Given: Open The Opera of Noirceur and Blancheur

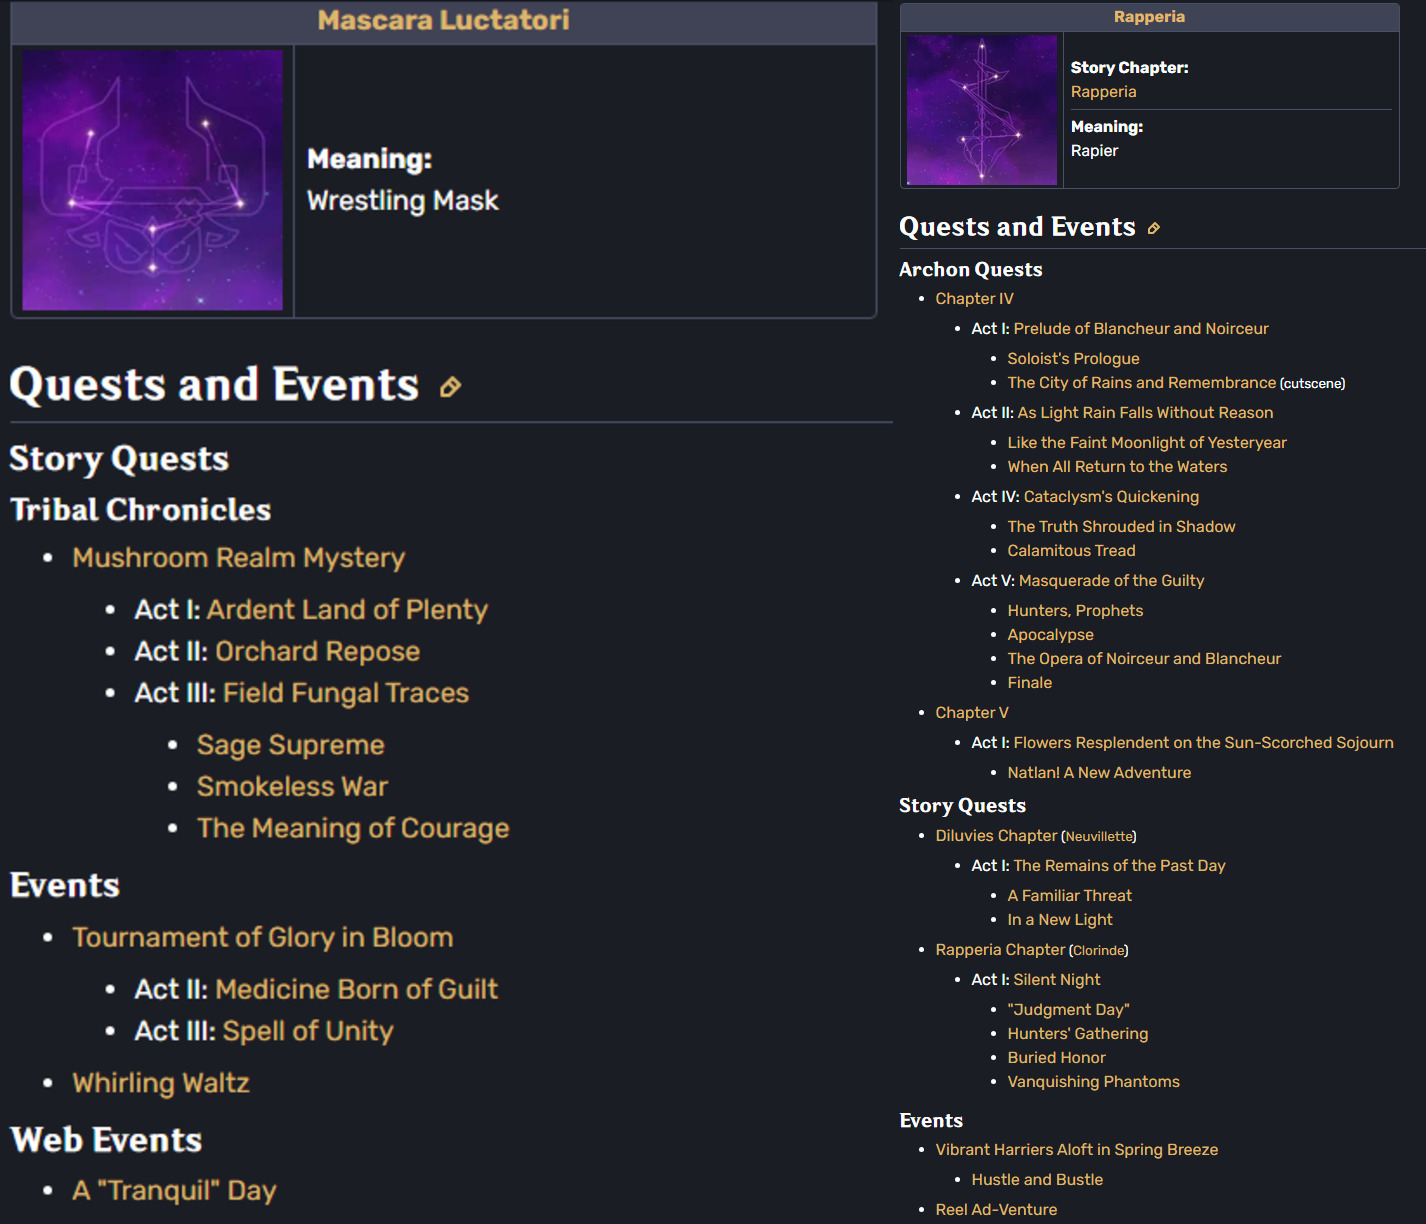Looking at the screenshot, I should point(1145,659).
